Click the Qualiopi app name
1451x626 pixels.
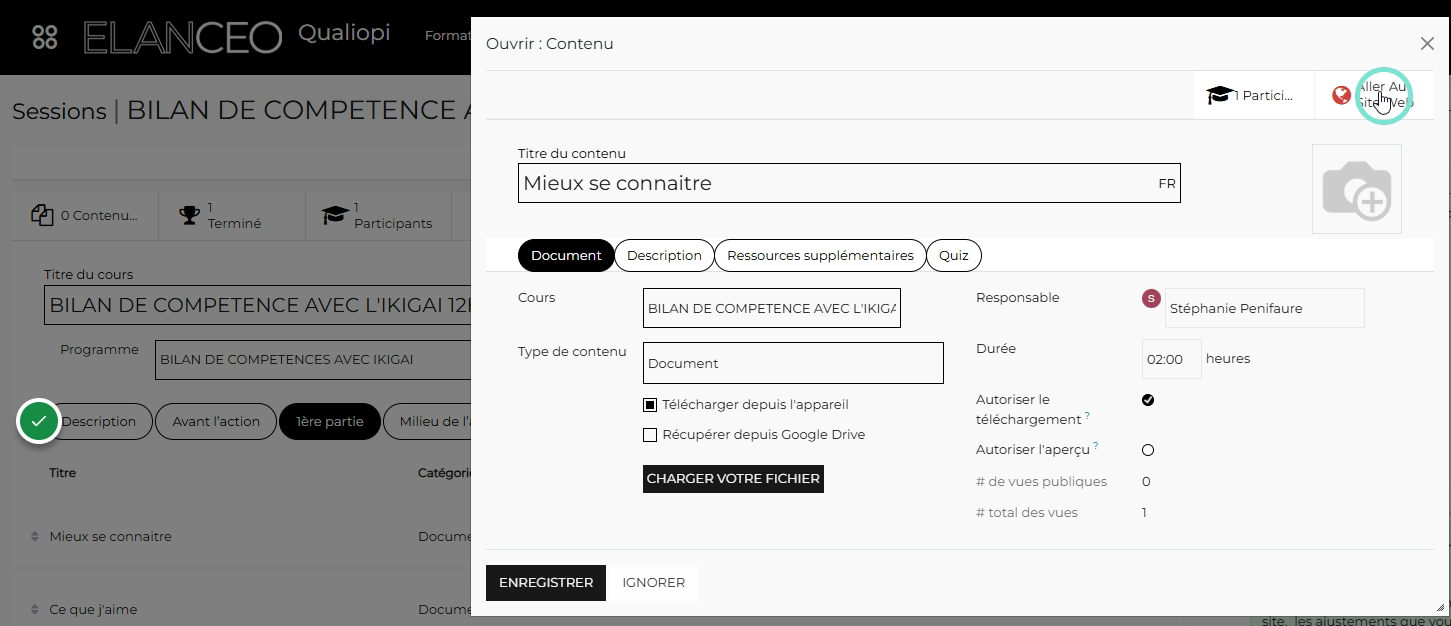point(344,34)
